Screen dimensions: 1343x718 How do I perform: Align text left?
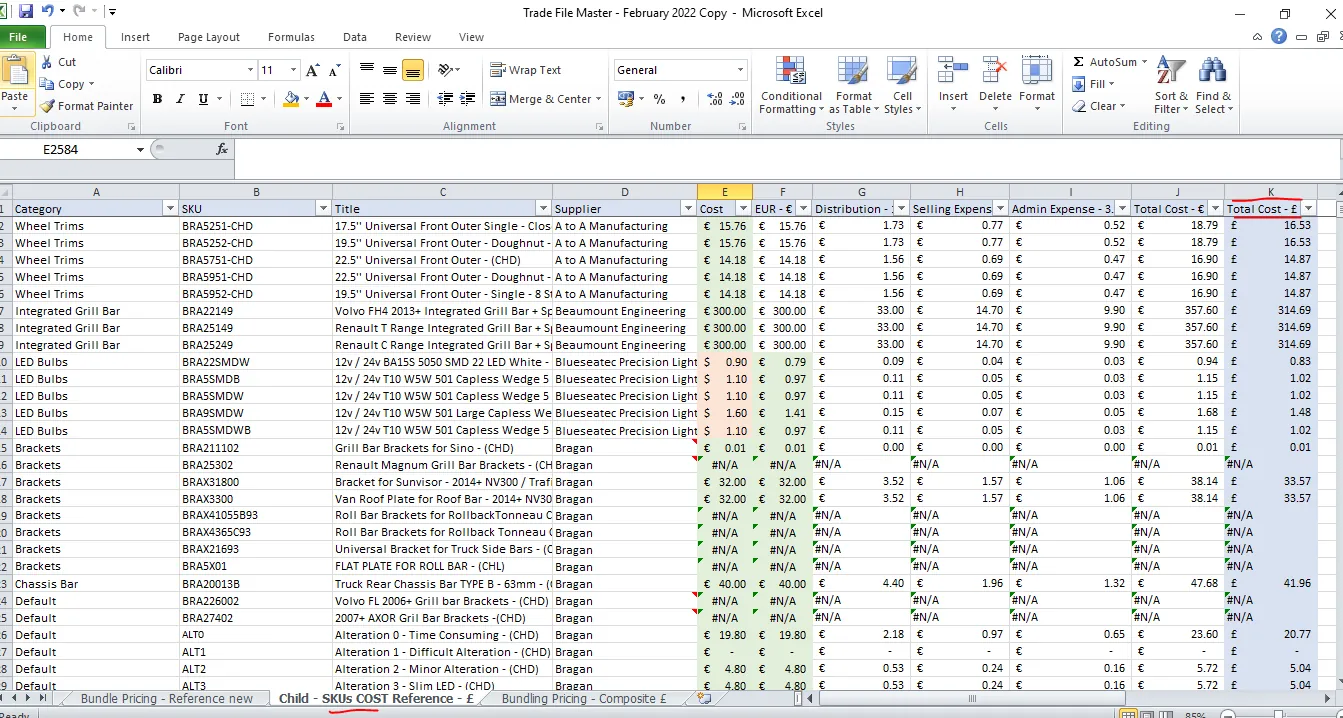pos(367,99)
